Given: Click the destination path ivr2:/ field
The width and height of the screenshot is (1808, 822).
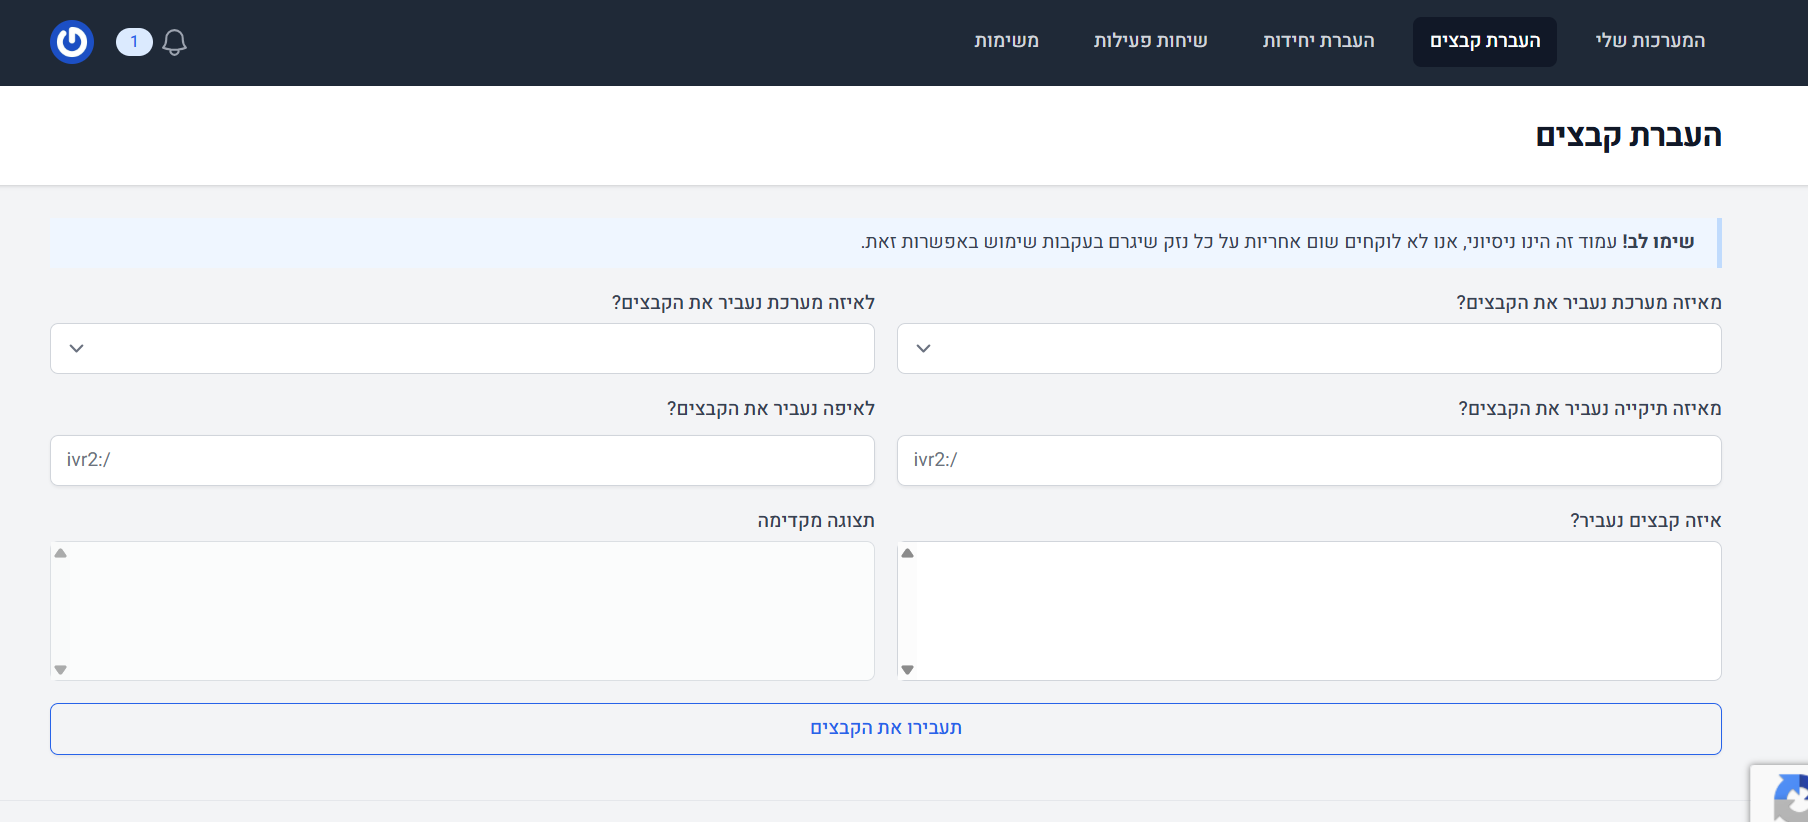Looking at the screenshot, I should [462, 460].
